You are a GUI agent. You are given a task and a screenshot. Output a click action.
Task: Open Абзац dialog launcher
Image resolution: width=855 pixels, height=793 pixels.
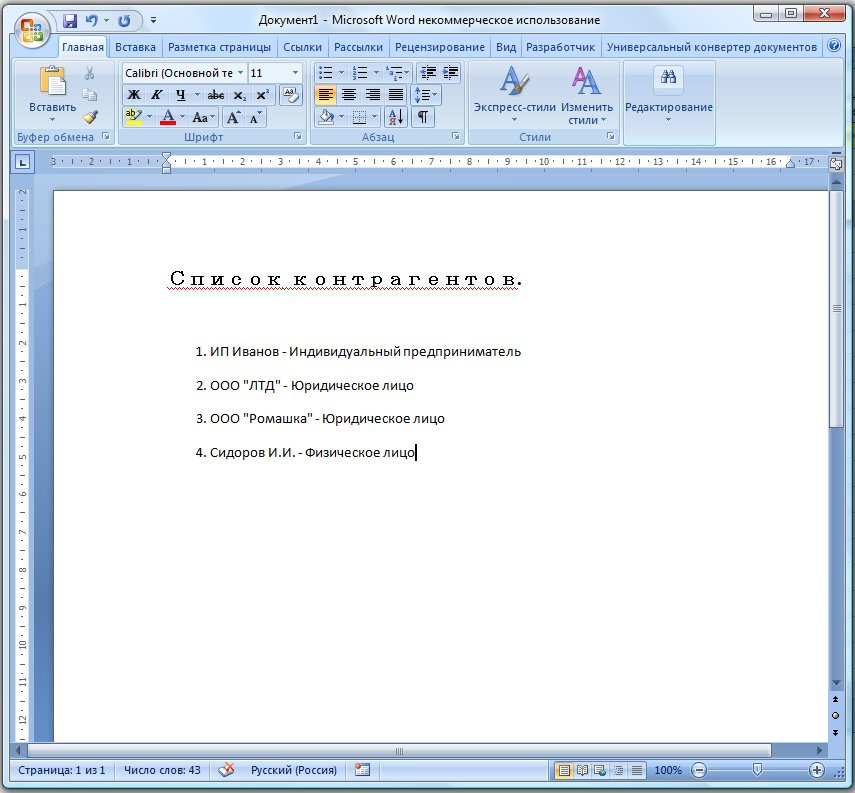tap(456, 136)
